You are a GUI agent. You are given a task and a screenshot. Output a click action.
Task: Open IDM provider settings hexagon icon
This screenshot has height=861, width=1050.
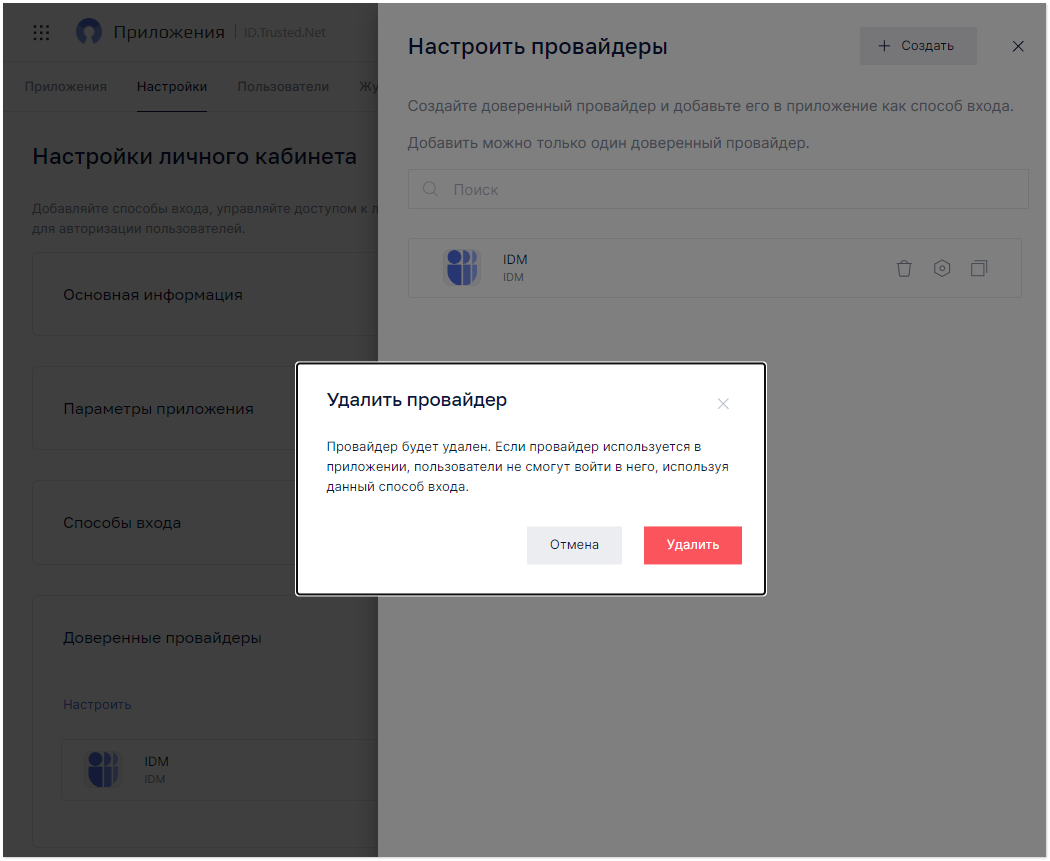click(x=942, y=268)
